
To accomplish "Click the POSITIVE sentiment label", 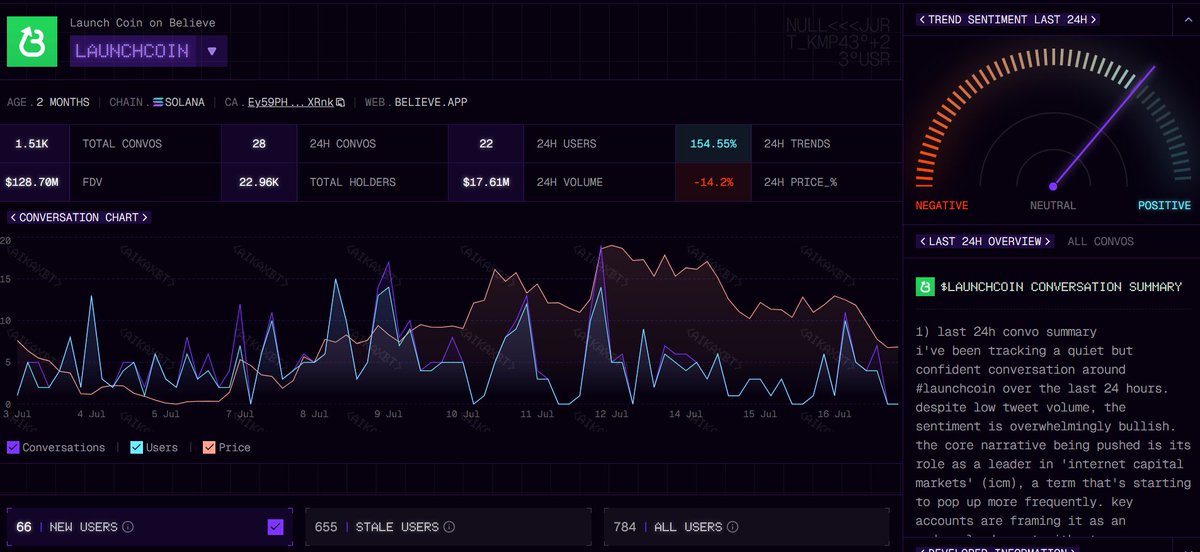I will (1164, 205).
